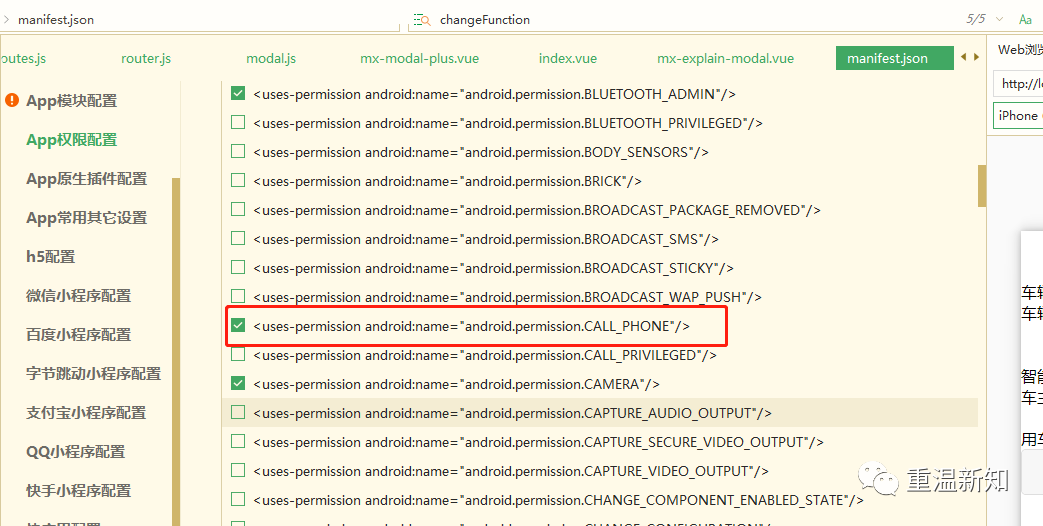Click the sidebar vertical scrollbar thumb
The image size is (1043, 526).
176,352
